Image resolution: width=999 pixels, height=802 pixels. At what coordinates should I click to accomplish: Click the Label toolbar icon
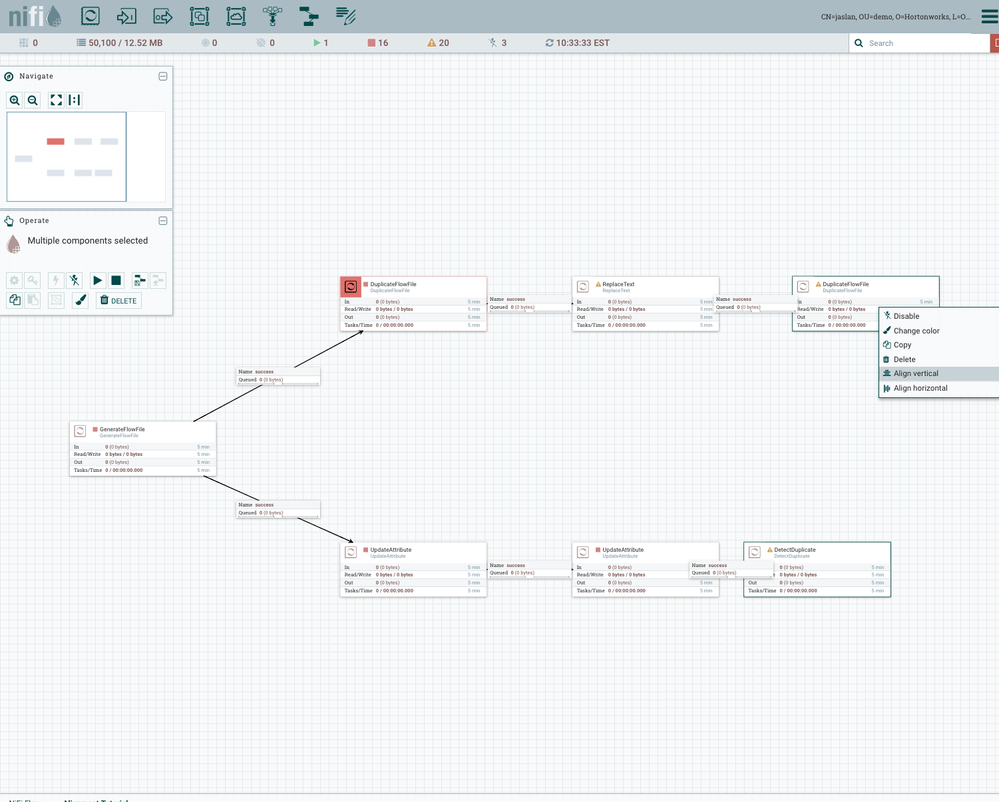tap(345, 16)
